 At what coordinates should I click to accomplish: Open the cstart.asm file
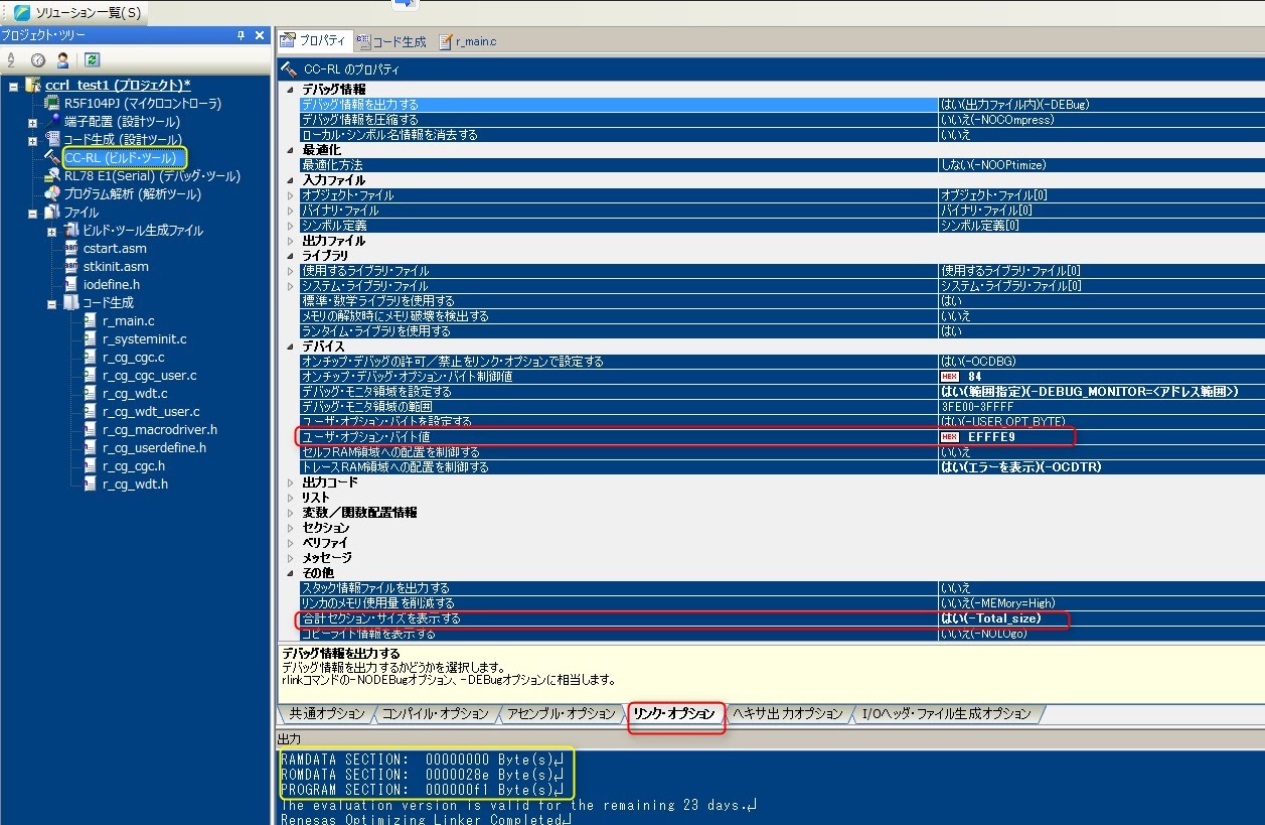point(115,248)
